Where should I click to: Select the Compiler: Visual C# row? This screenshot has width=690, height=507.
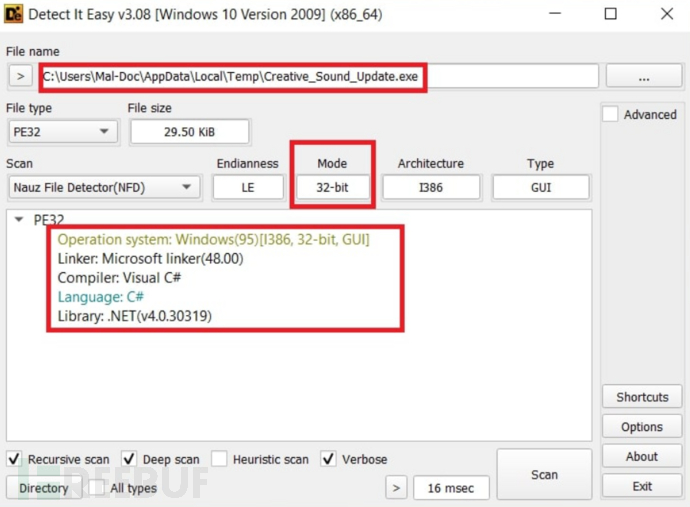coord(119,278)
